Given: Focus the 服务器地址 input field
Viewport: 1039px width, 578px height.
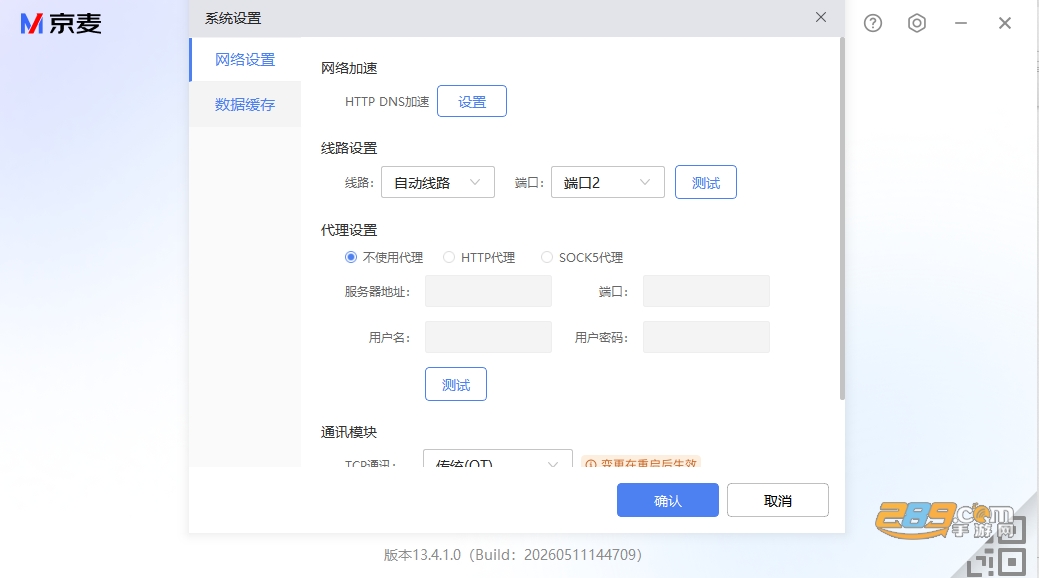Looking at the screenshot, I should pos(488,291).
